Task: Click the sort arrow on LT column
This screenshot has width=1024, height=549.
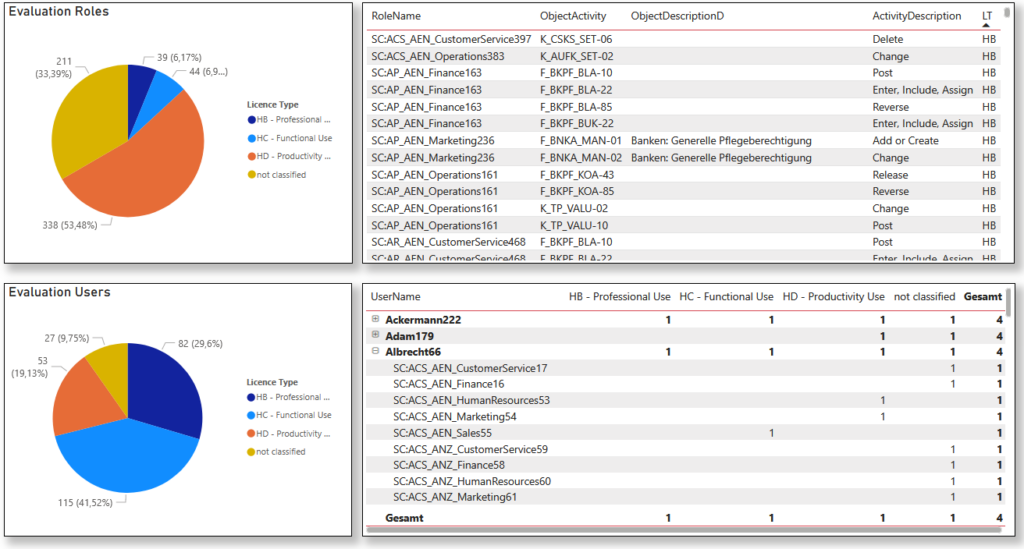Action: click(987, 25)
